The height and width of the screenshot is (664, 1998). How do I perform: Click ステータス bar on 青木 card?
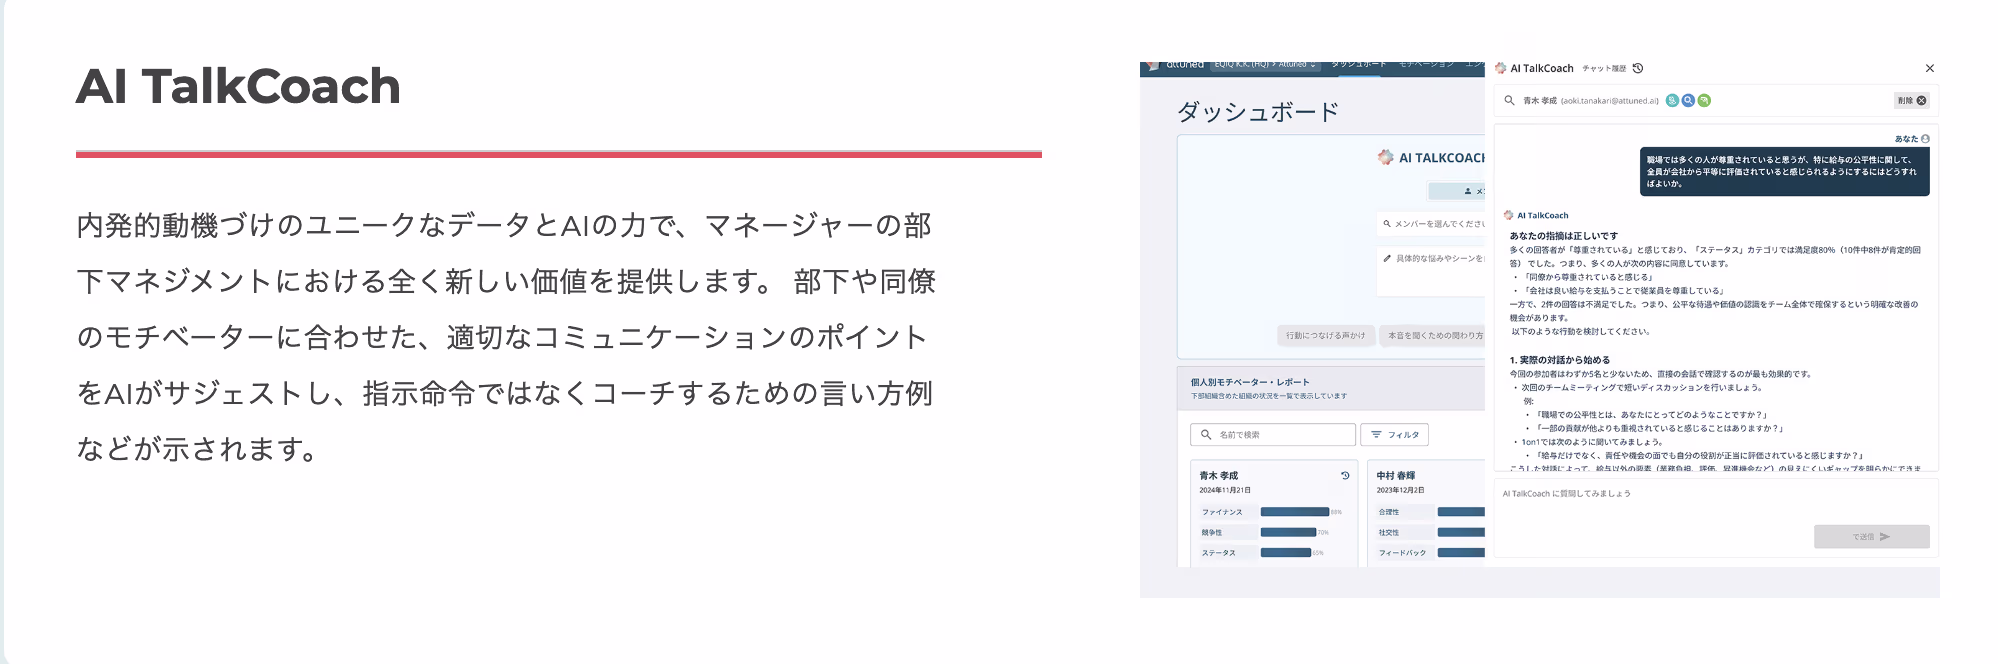(1286, 552)
